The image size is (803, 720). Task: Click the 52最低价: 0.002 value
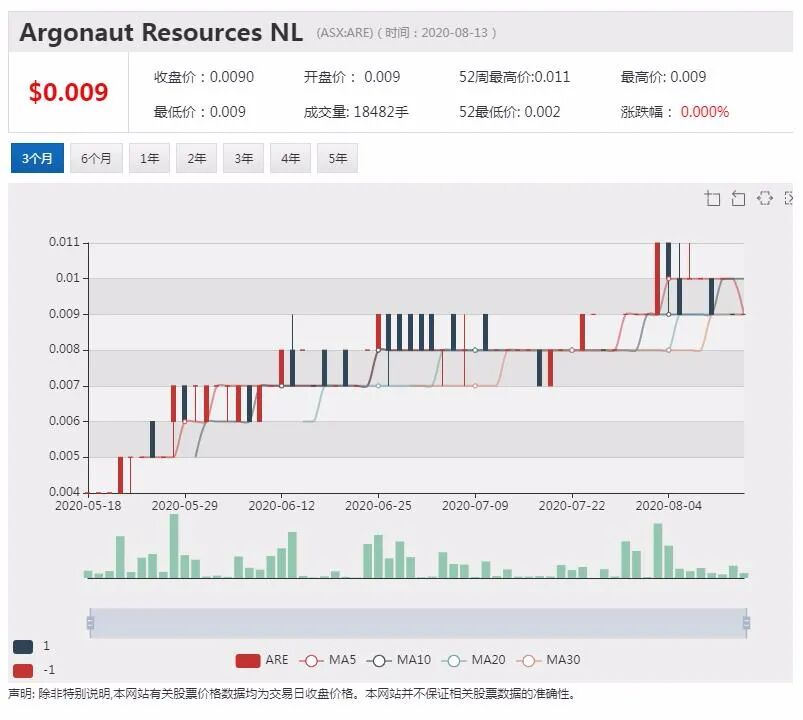510,112
